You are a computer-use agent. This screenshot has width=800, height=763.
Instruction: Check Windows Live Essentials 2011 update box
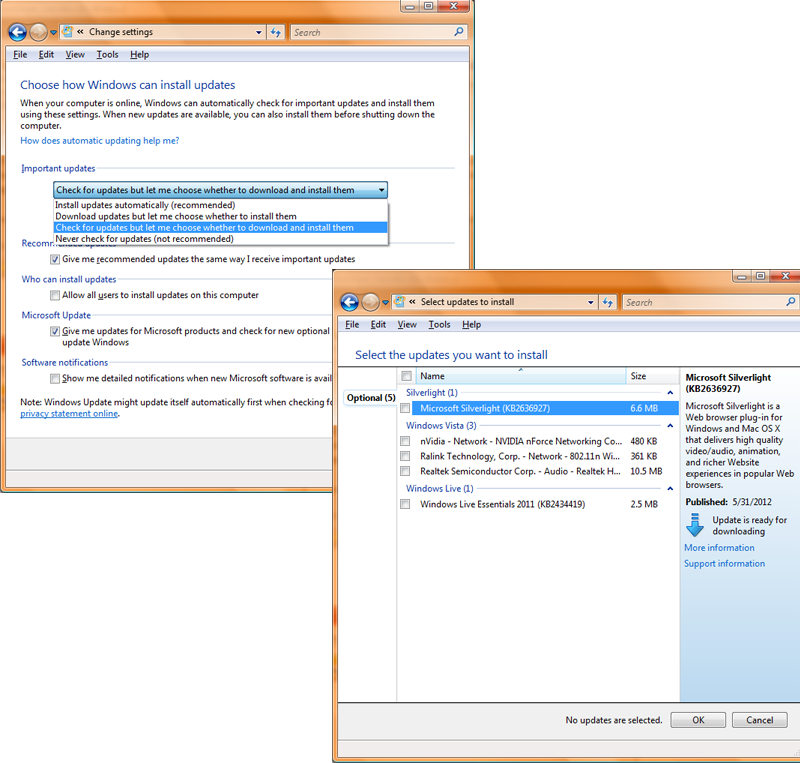405,504
